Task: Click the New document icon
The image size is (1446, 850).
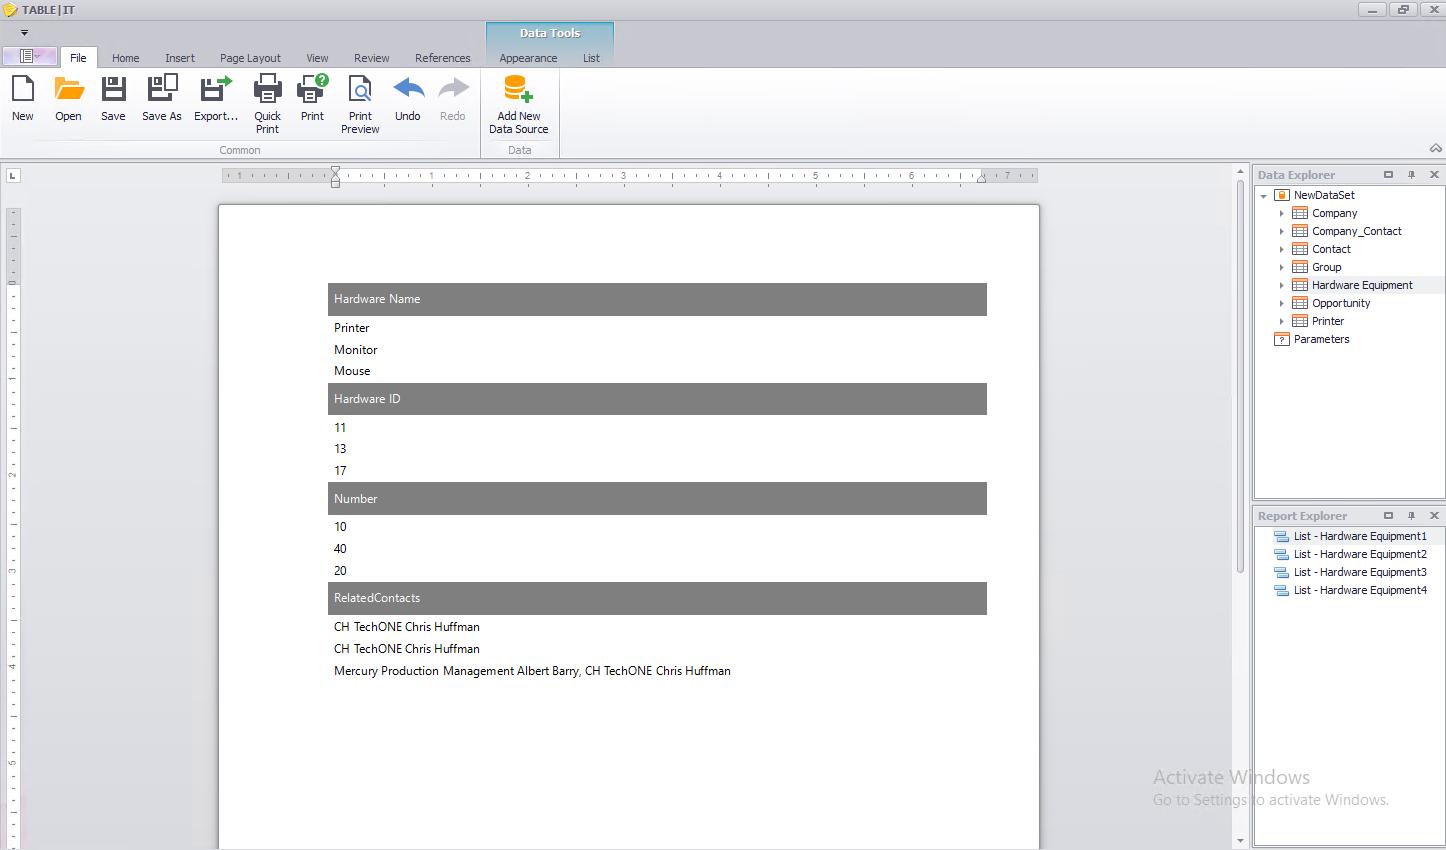Action: coord(23,98)
